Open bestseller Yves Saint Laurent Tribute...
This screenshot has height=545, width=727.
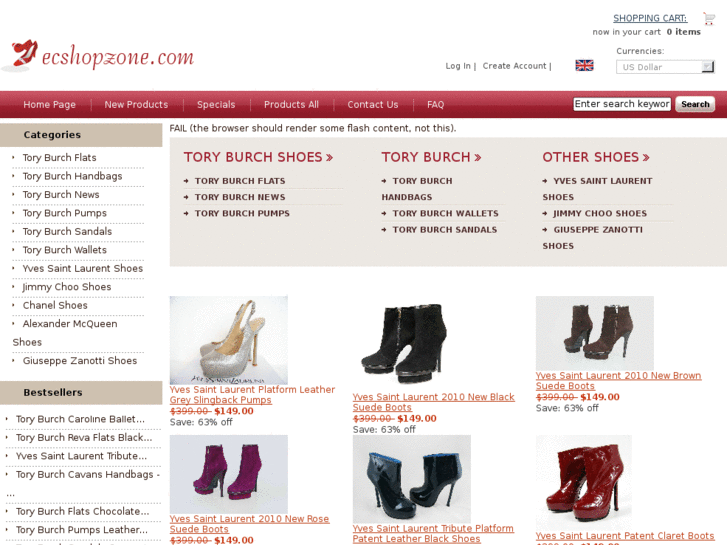pos(81,456)
